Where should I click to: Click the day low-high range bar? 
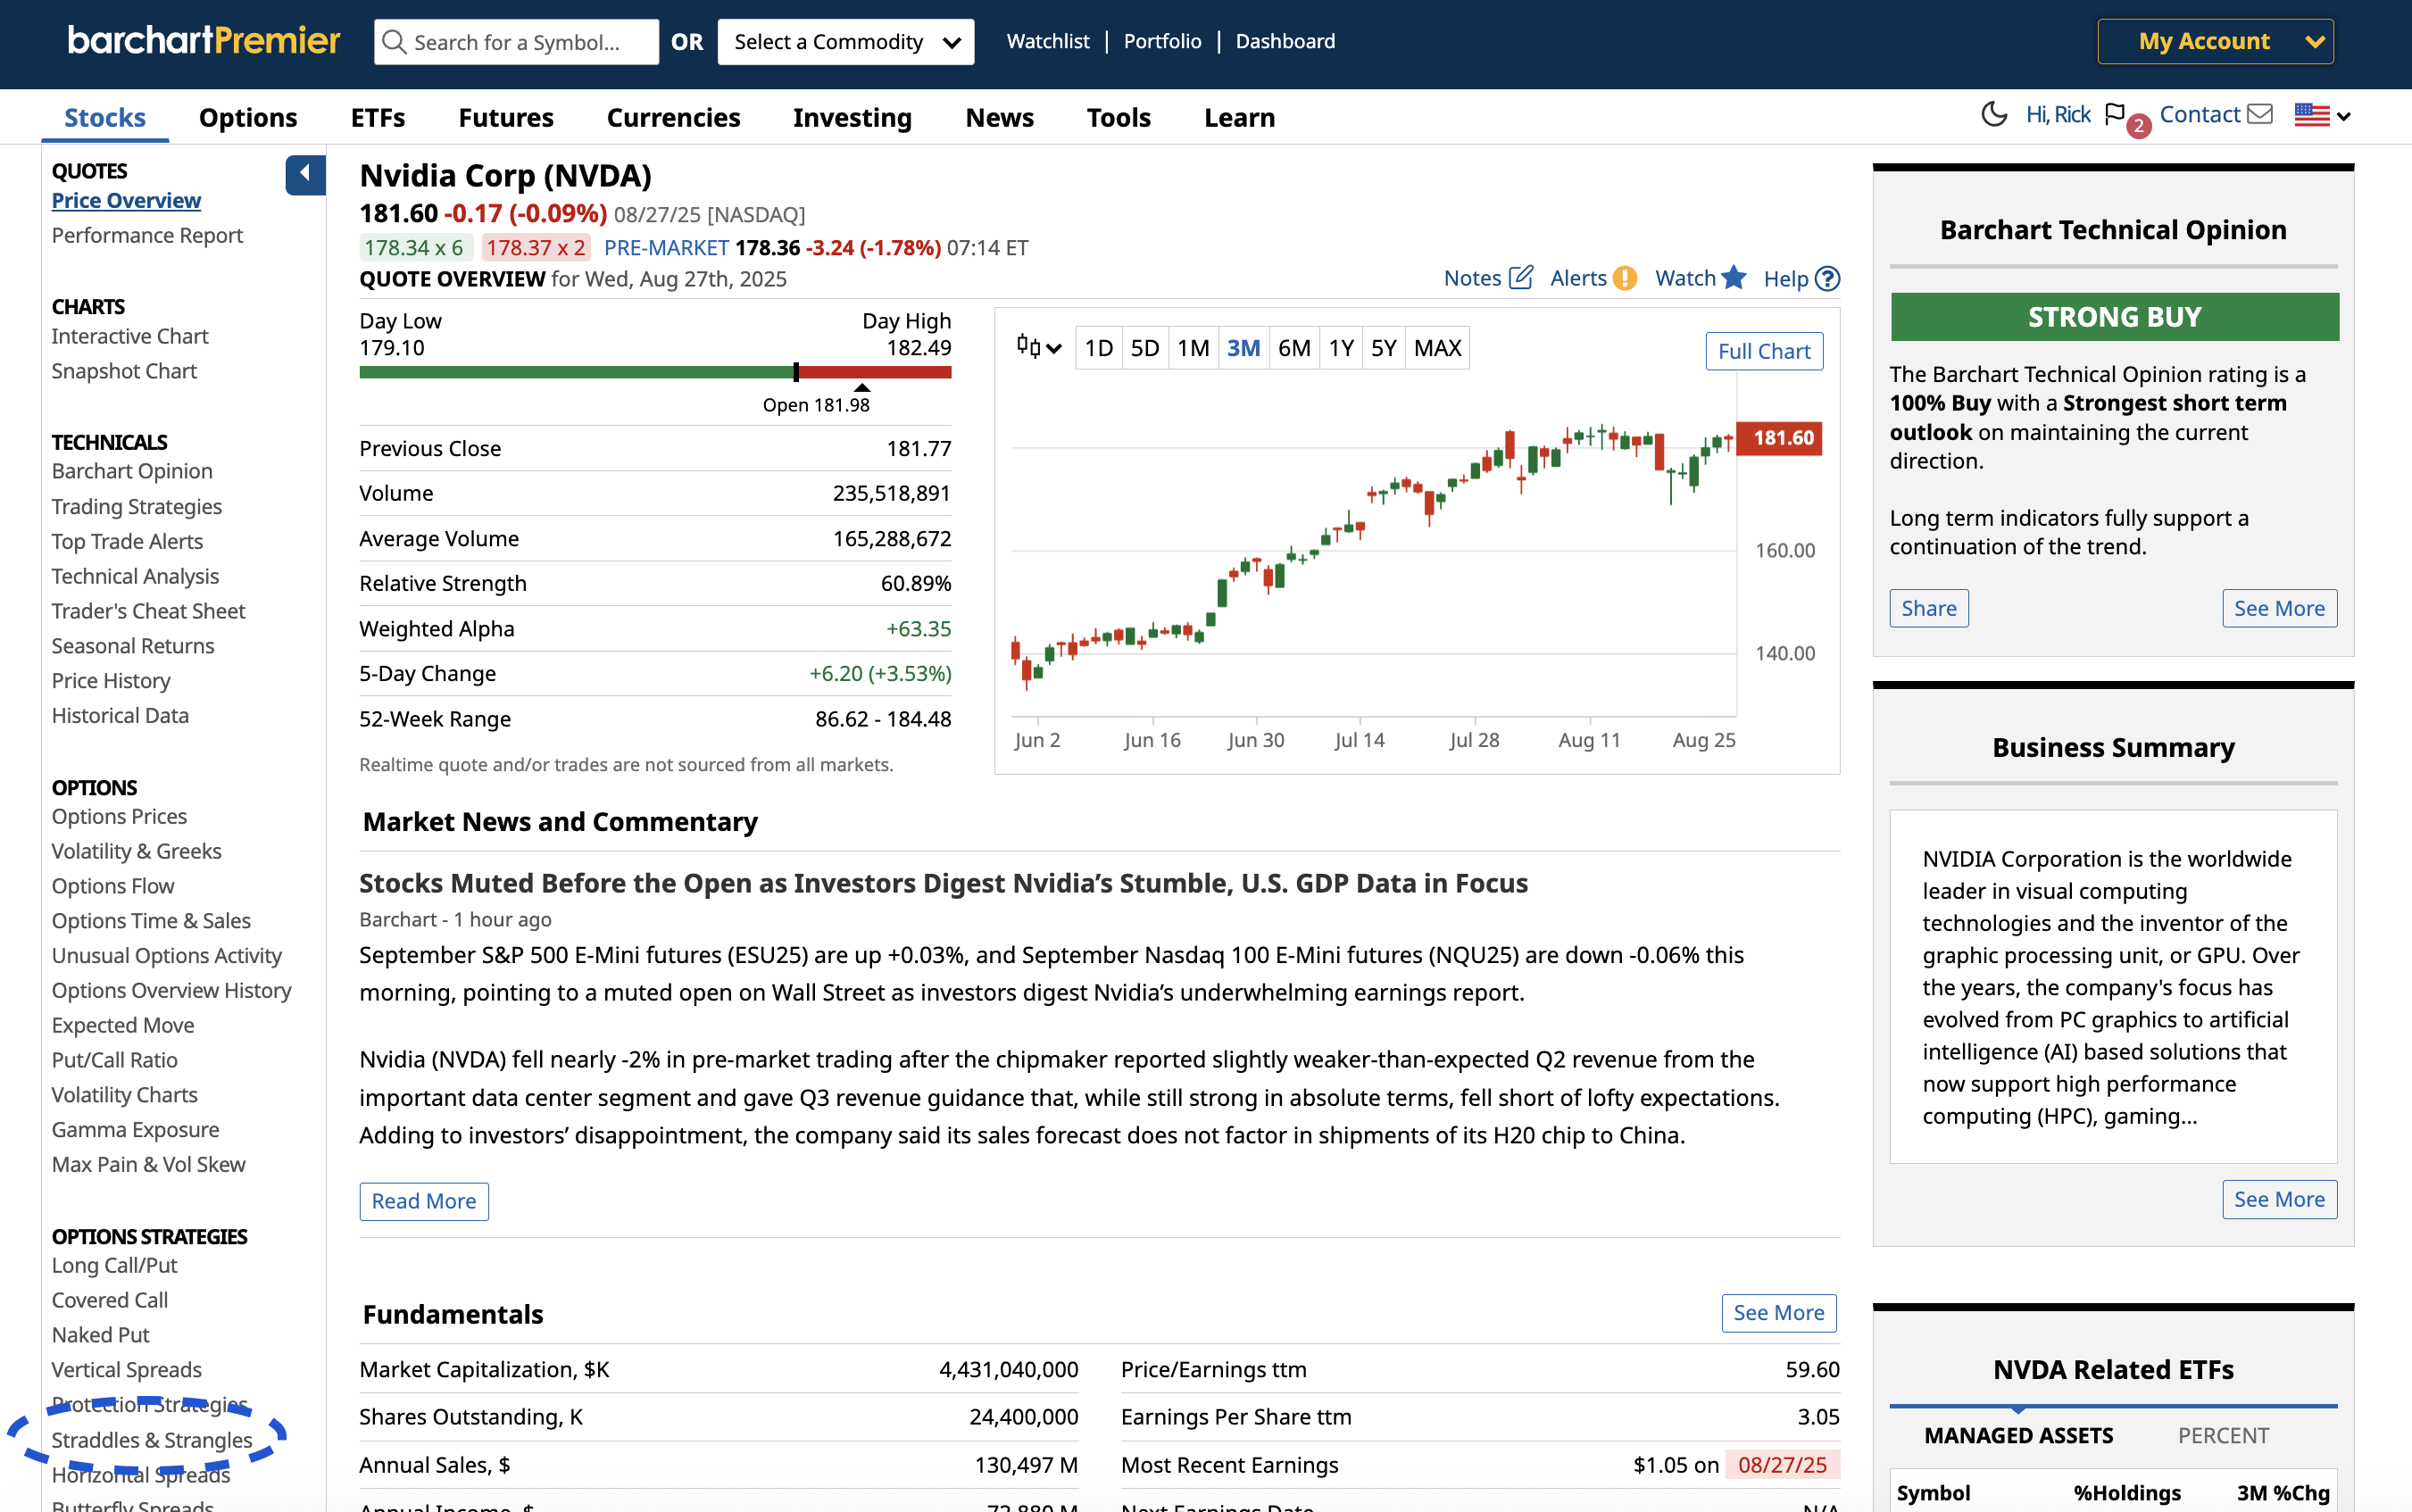(655, 372)
